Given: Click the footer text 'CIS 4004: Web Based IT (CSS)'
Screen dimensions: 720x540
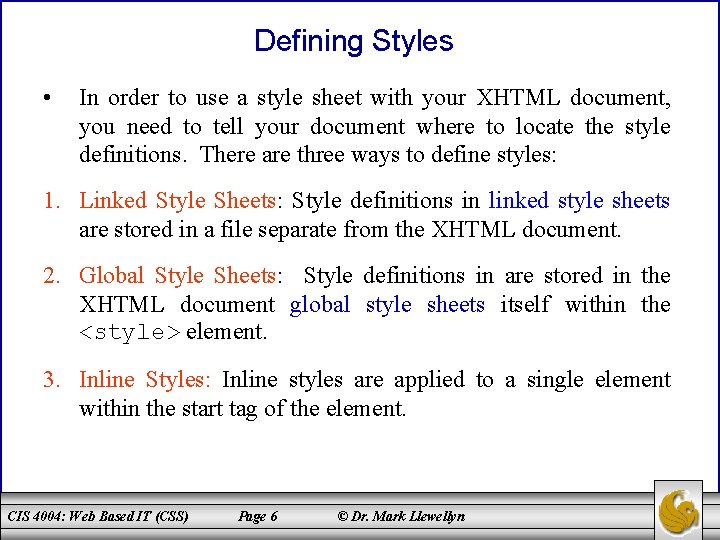Looking at the screenshot, I should [x=98, y=516].
